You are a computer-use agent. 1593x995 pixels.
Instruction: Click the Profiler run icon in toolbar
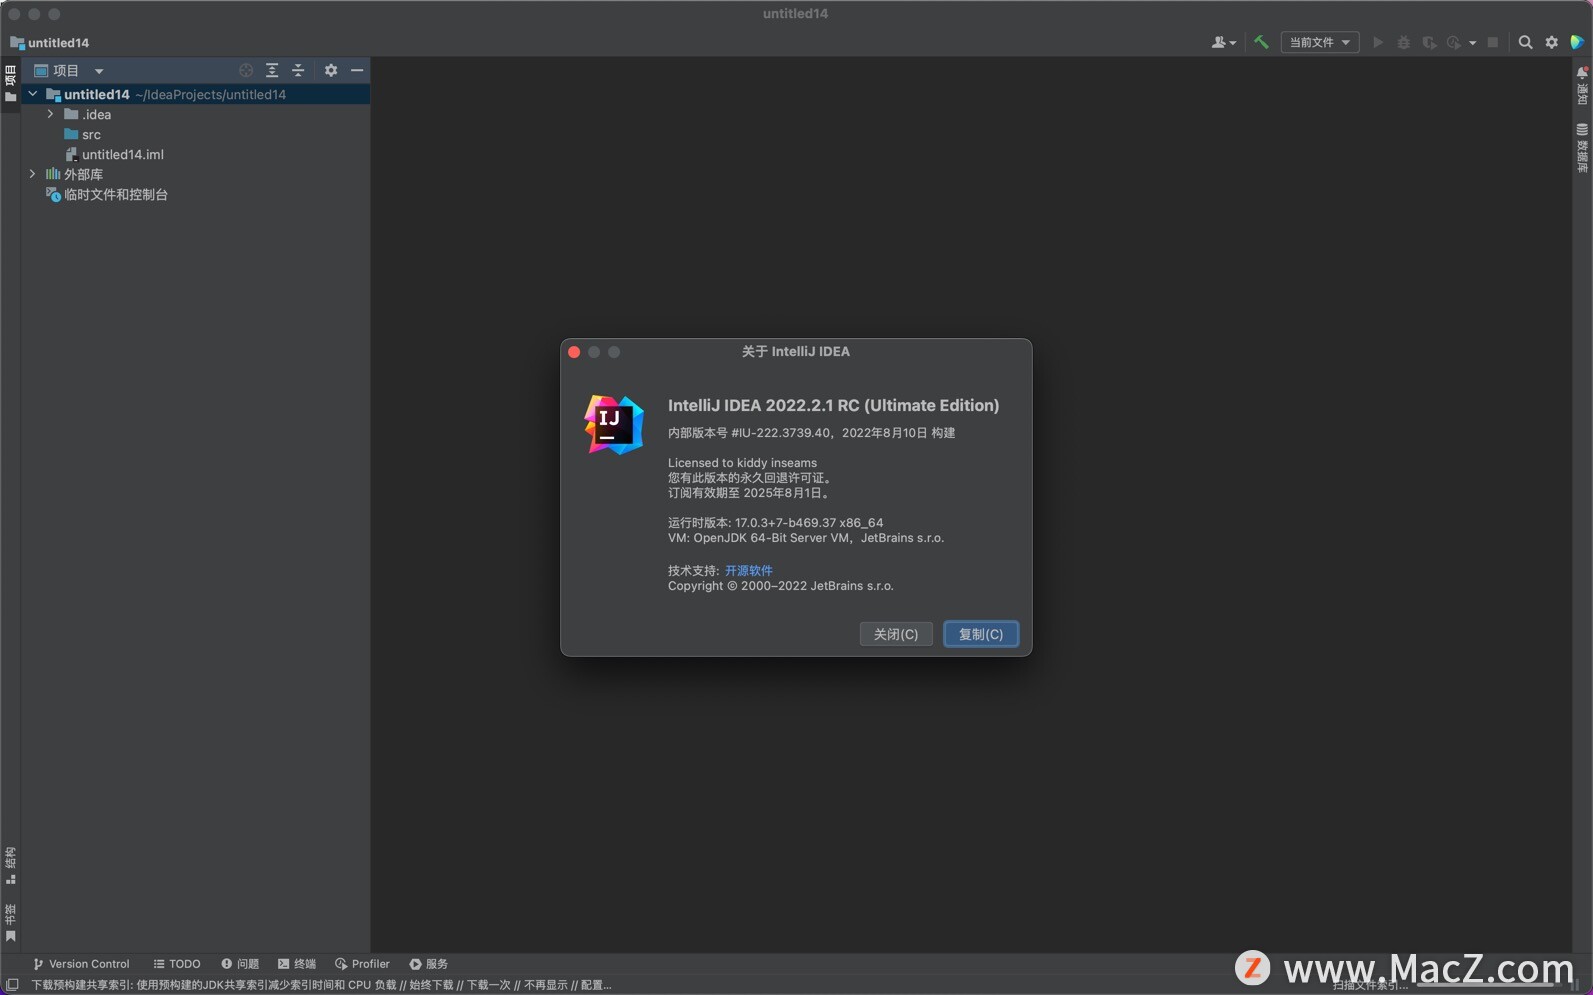tap(1454, 42)
